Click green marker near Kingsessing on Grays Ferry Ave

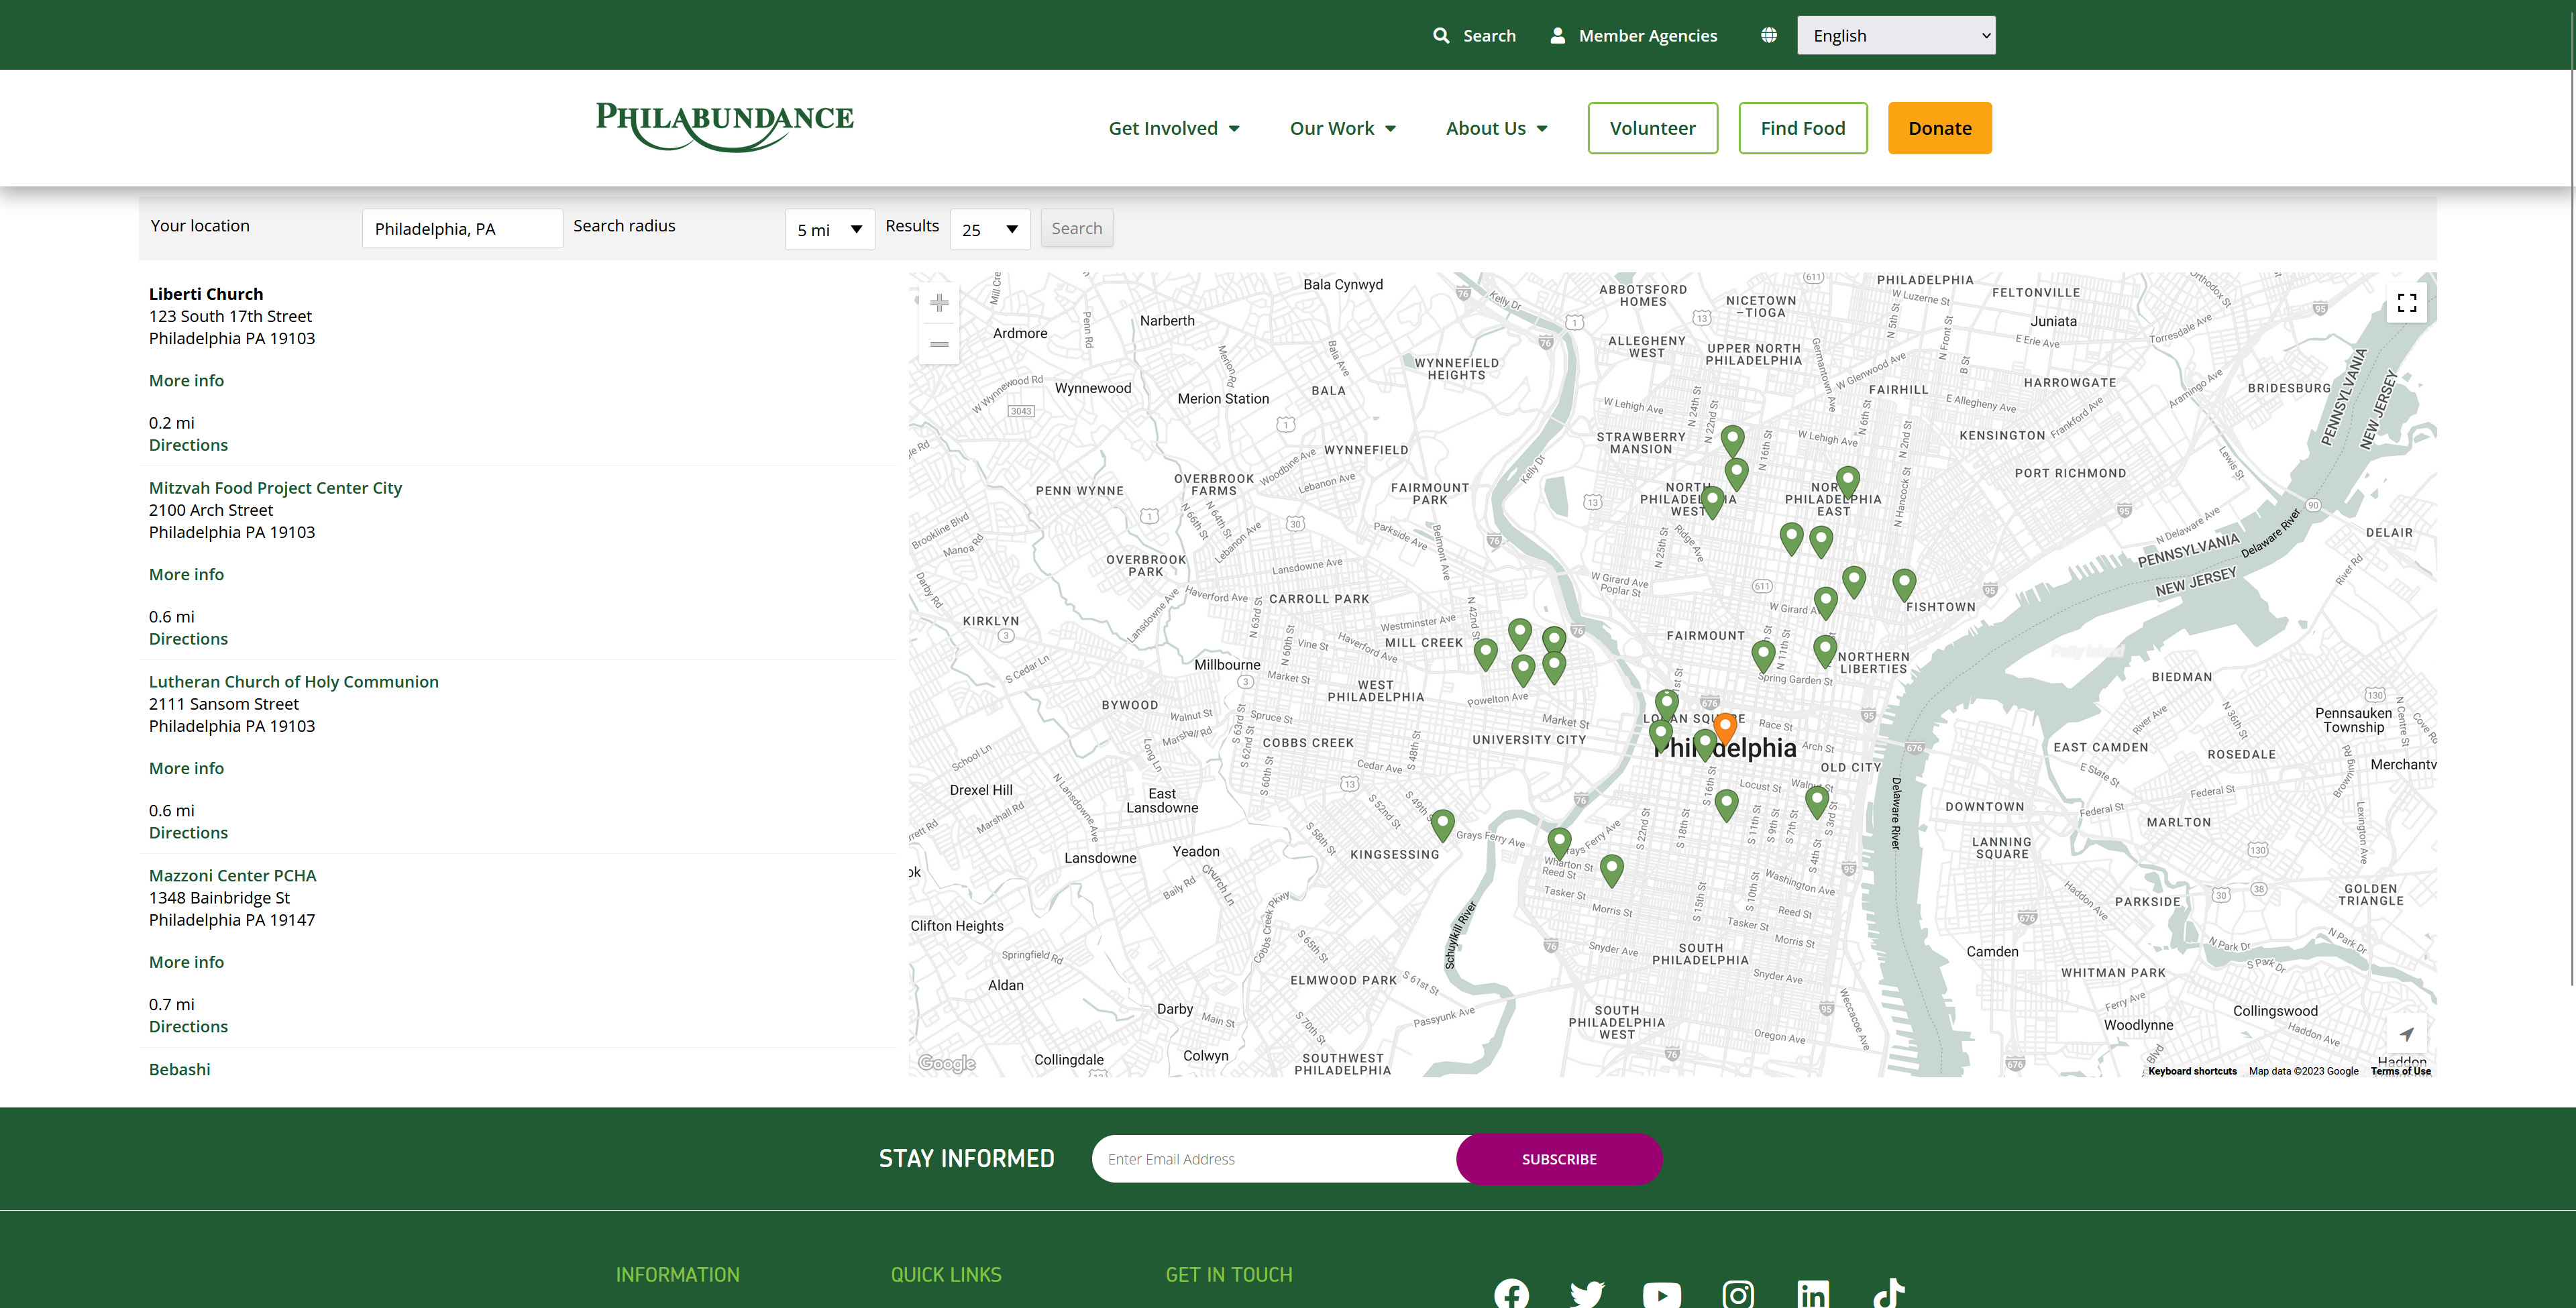point(1442,825)
